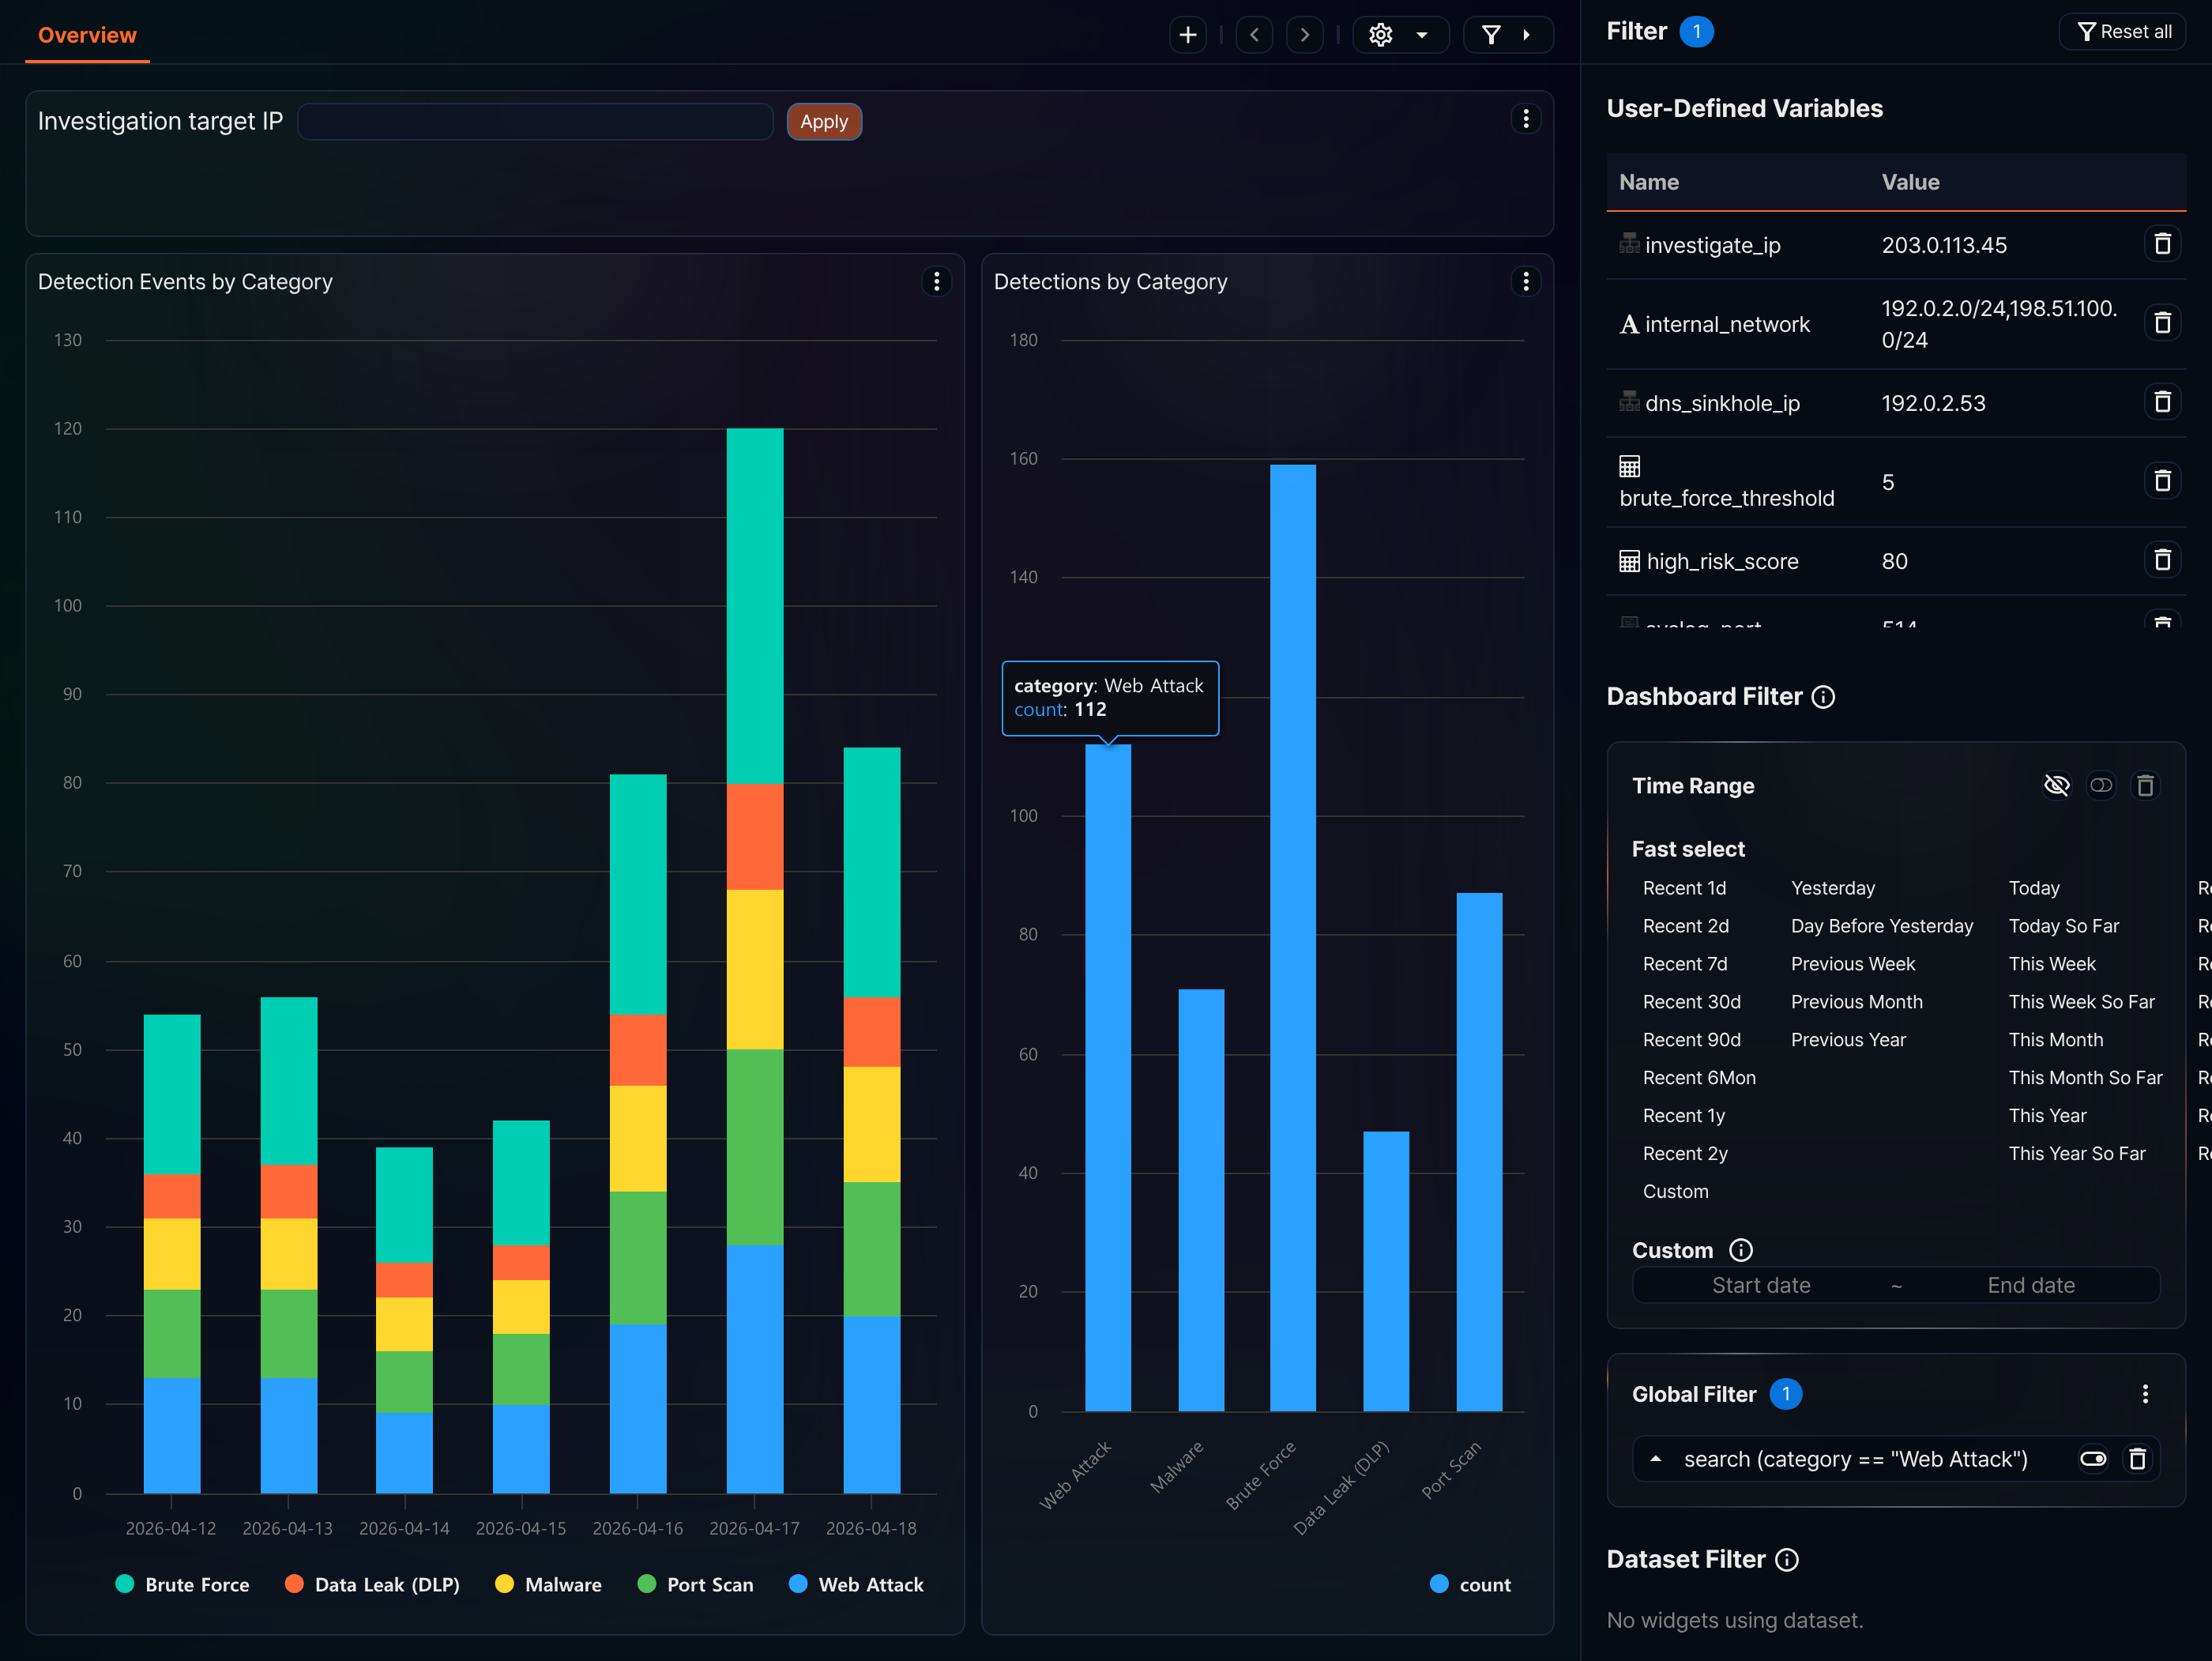
Task: Click the Apply button
Action: pos(823,122)
